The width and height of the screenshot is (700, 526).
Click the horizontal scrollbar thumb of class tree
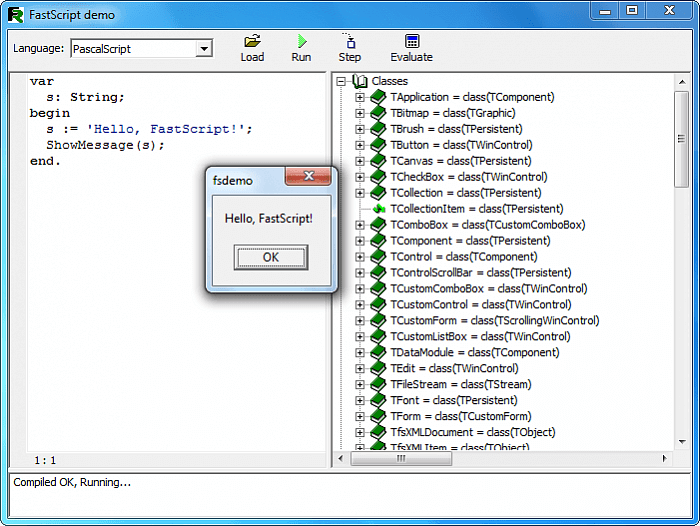pos(401,459)
